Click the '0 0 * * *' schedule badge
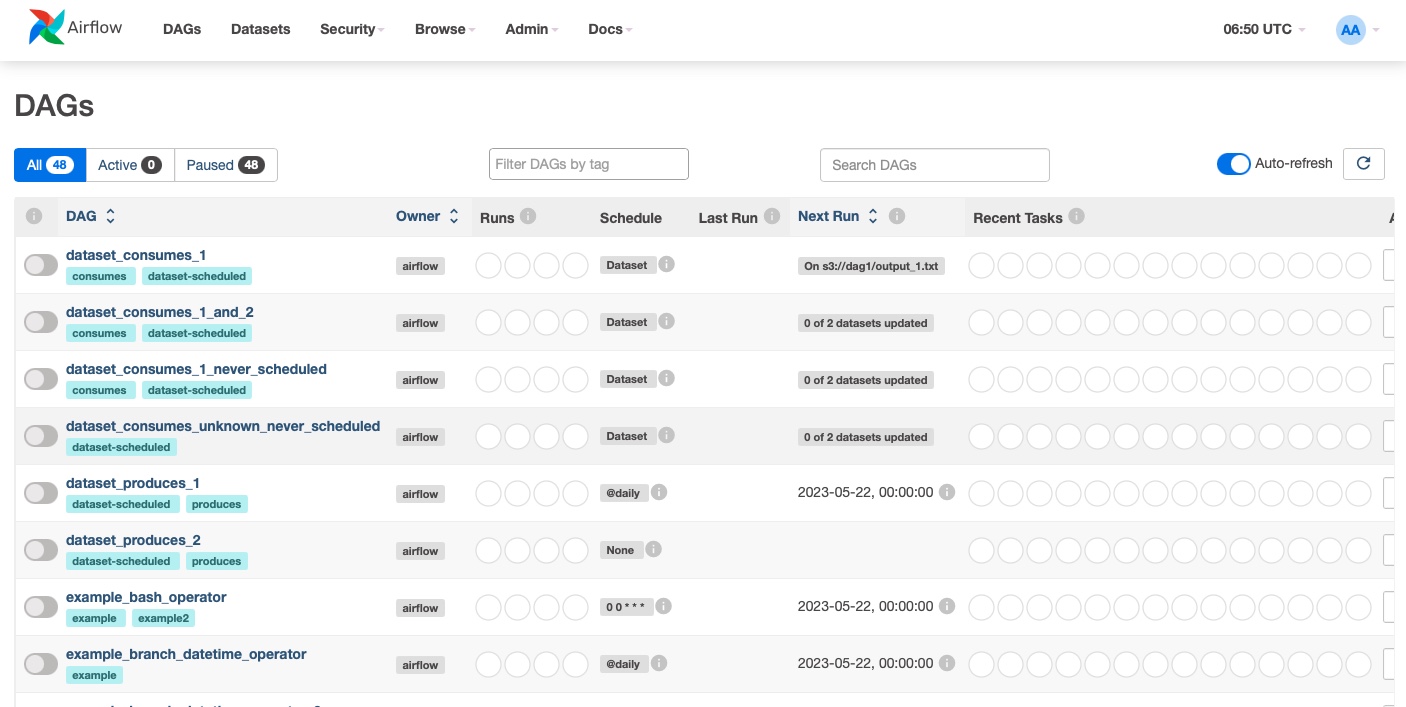 tap(626, 607)
